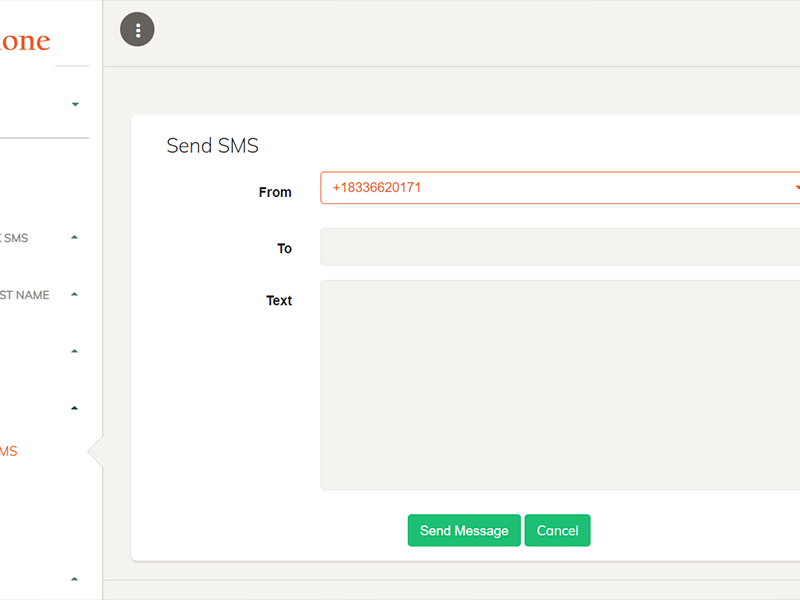Collapse the caret beside the SMS sidebar item
The width and height of the screenshot is (800, 600).
click(75, 238)
